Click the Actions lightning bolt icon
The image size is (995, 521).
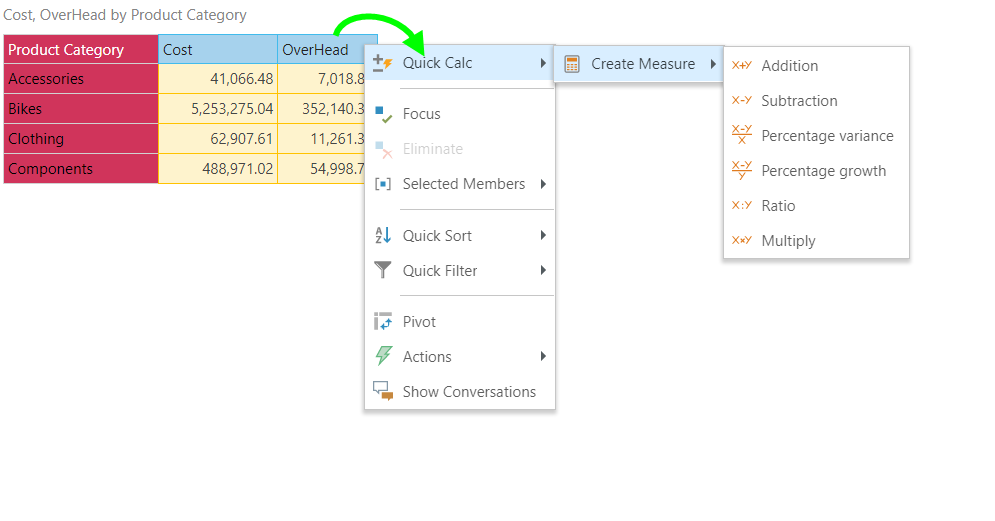pos(382,357)
